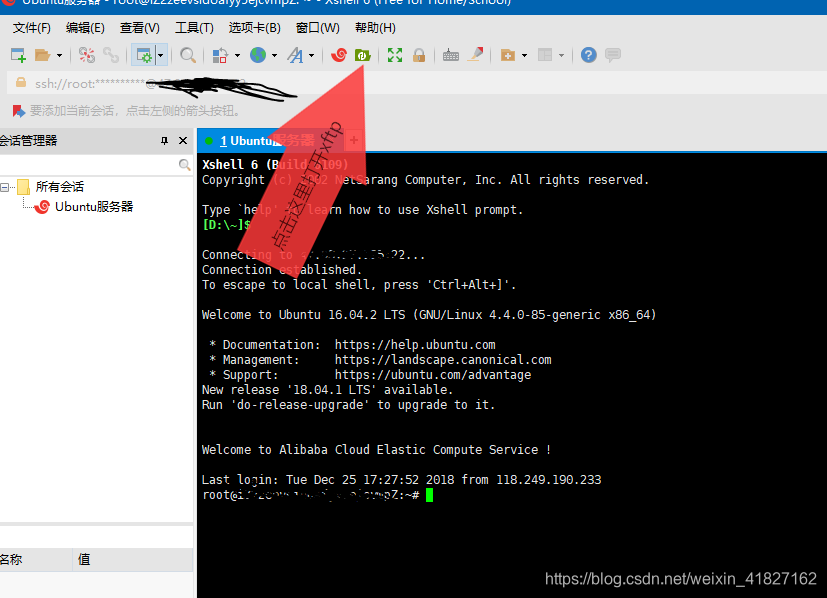
Task: Create a new session with toolbar icon
Action: 18,55
